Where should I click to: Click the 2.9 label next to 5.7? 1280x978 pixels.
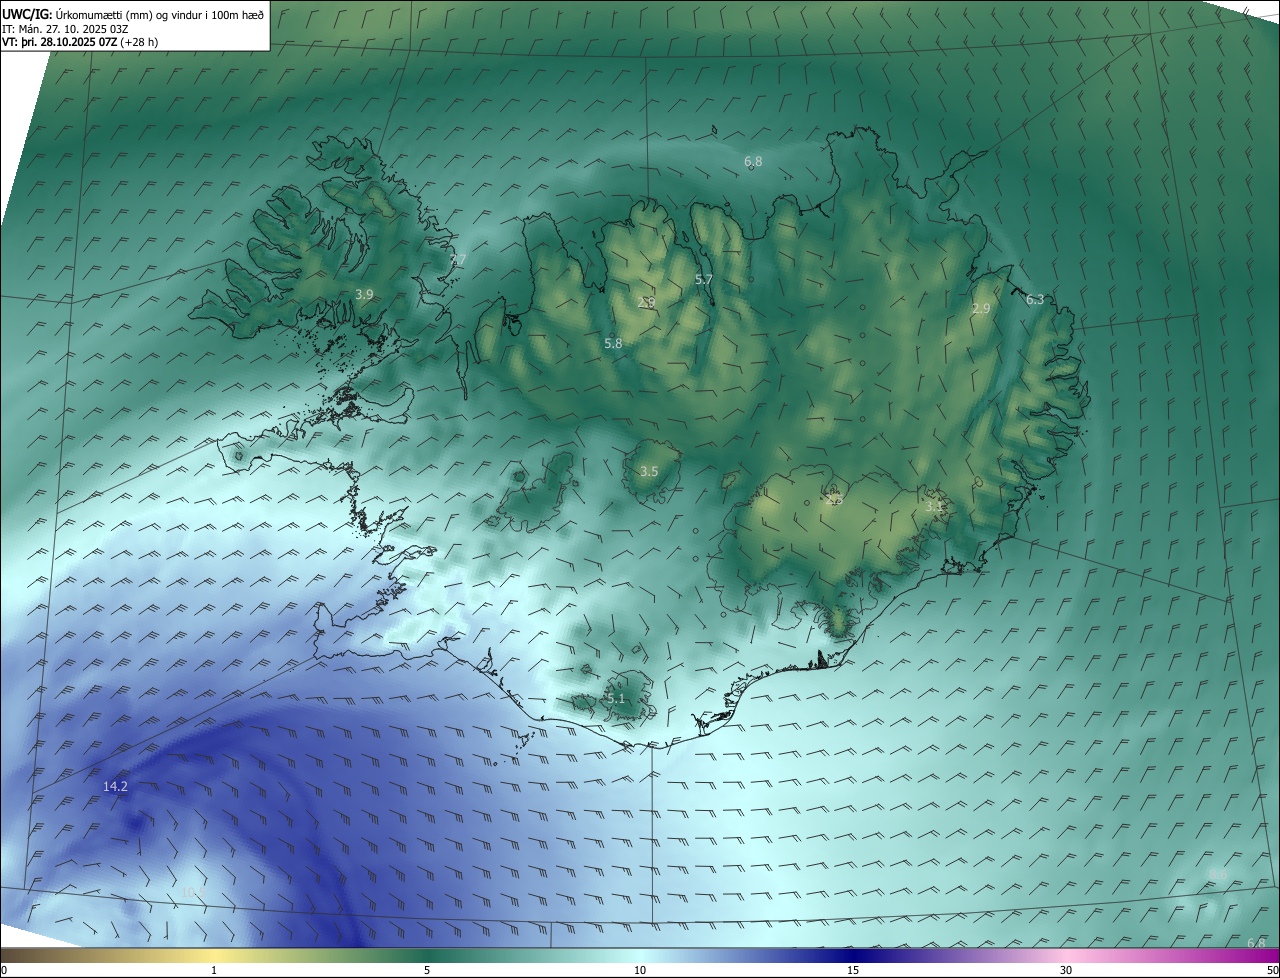(x=646, y=302)
